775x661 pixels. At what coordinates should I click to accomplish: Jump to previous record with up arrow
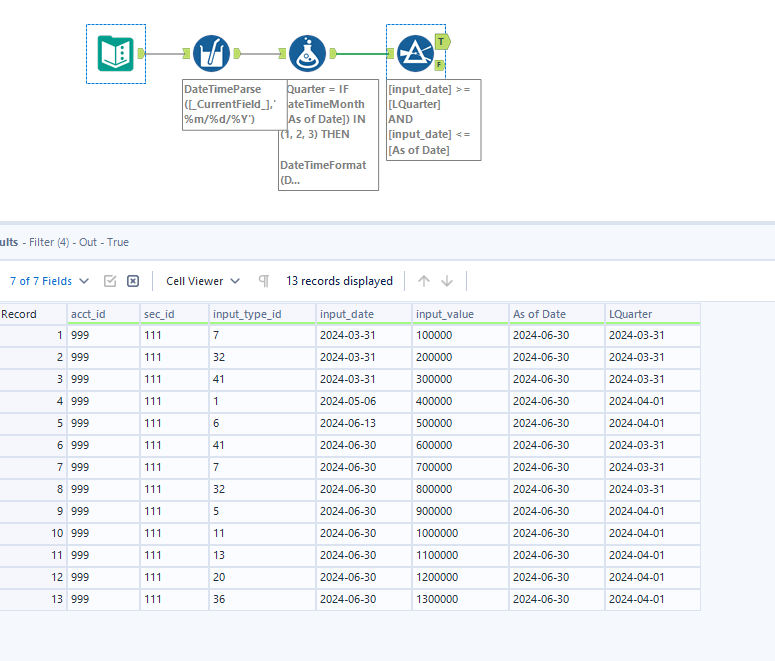[x=424, y=281]
